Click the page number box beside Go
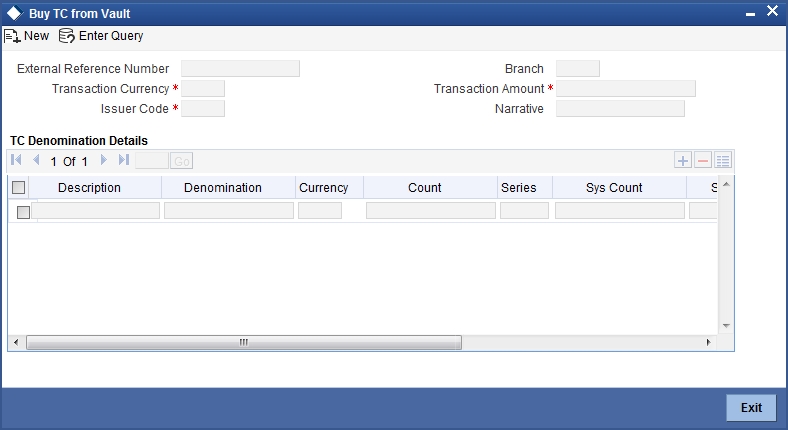The width and height of the screenshot is (788, 430). pyautogui.click(x=152, y=161)
